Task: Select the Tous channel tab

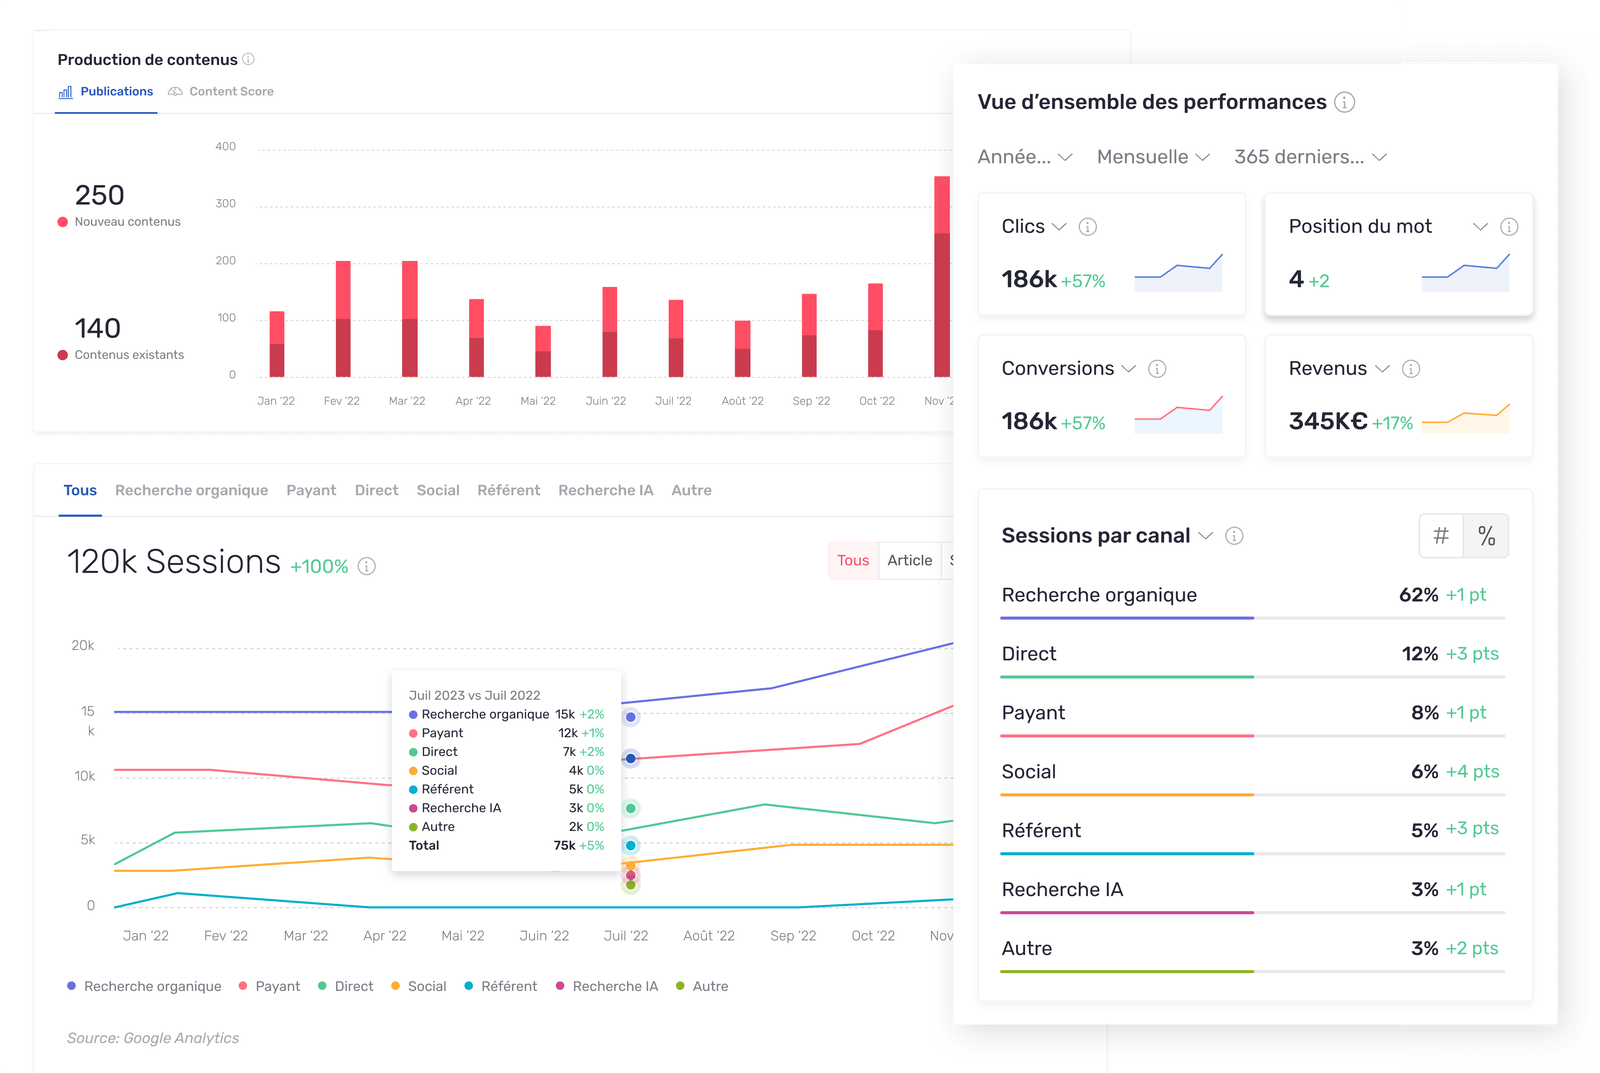Action: click(80, 490)
